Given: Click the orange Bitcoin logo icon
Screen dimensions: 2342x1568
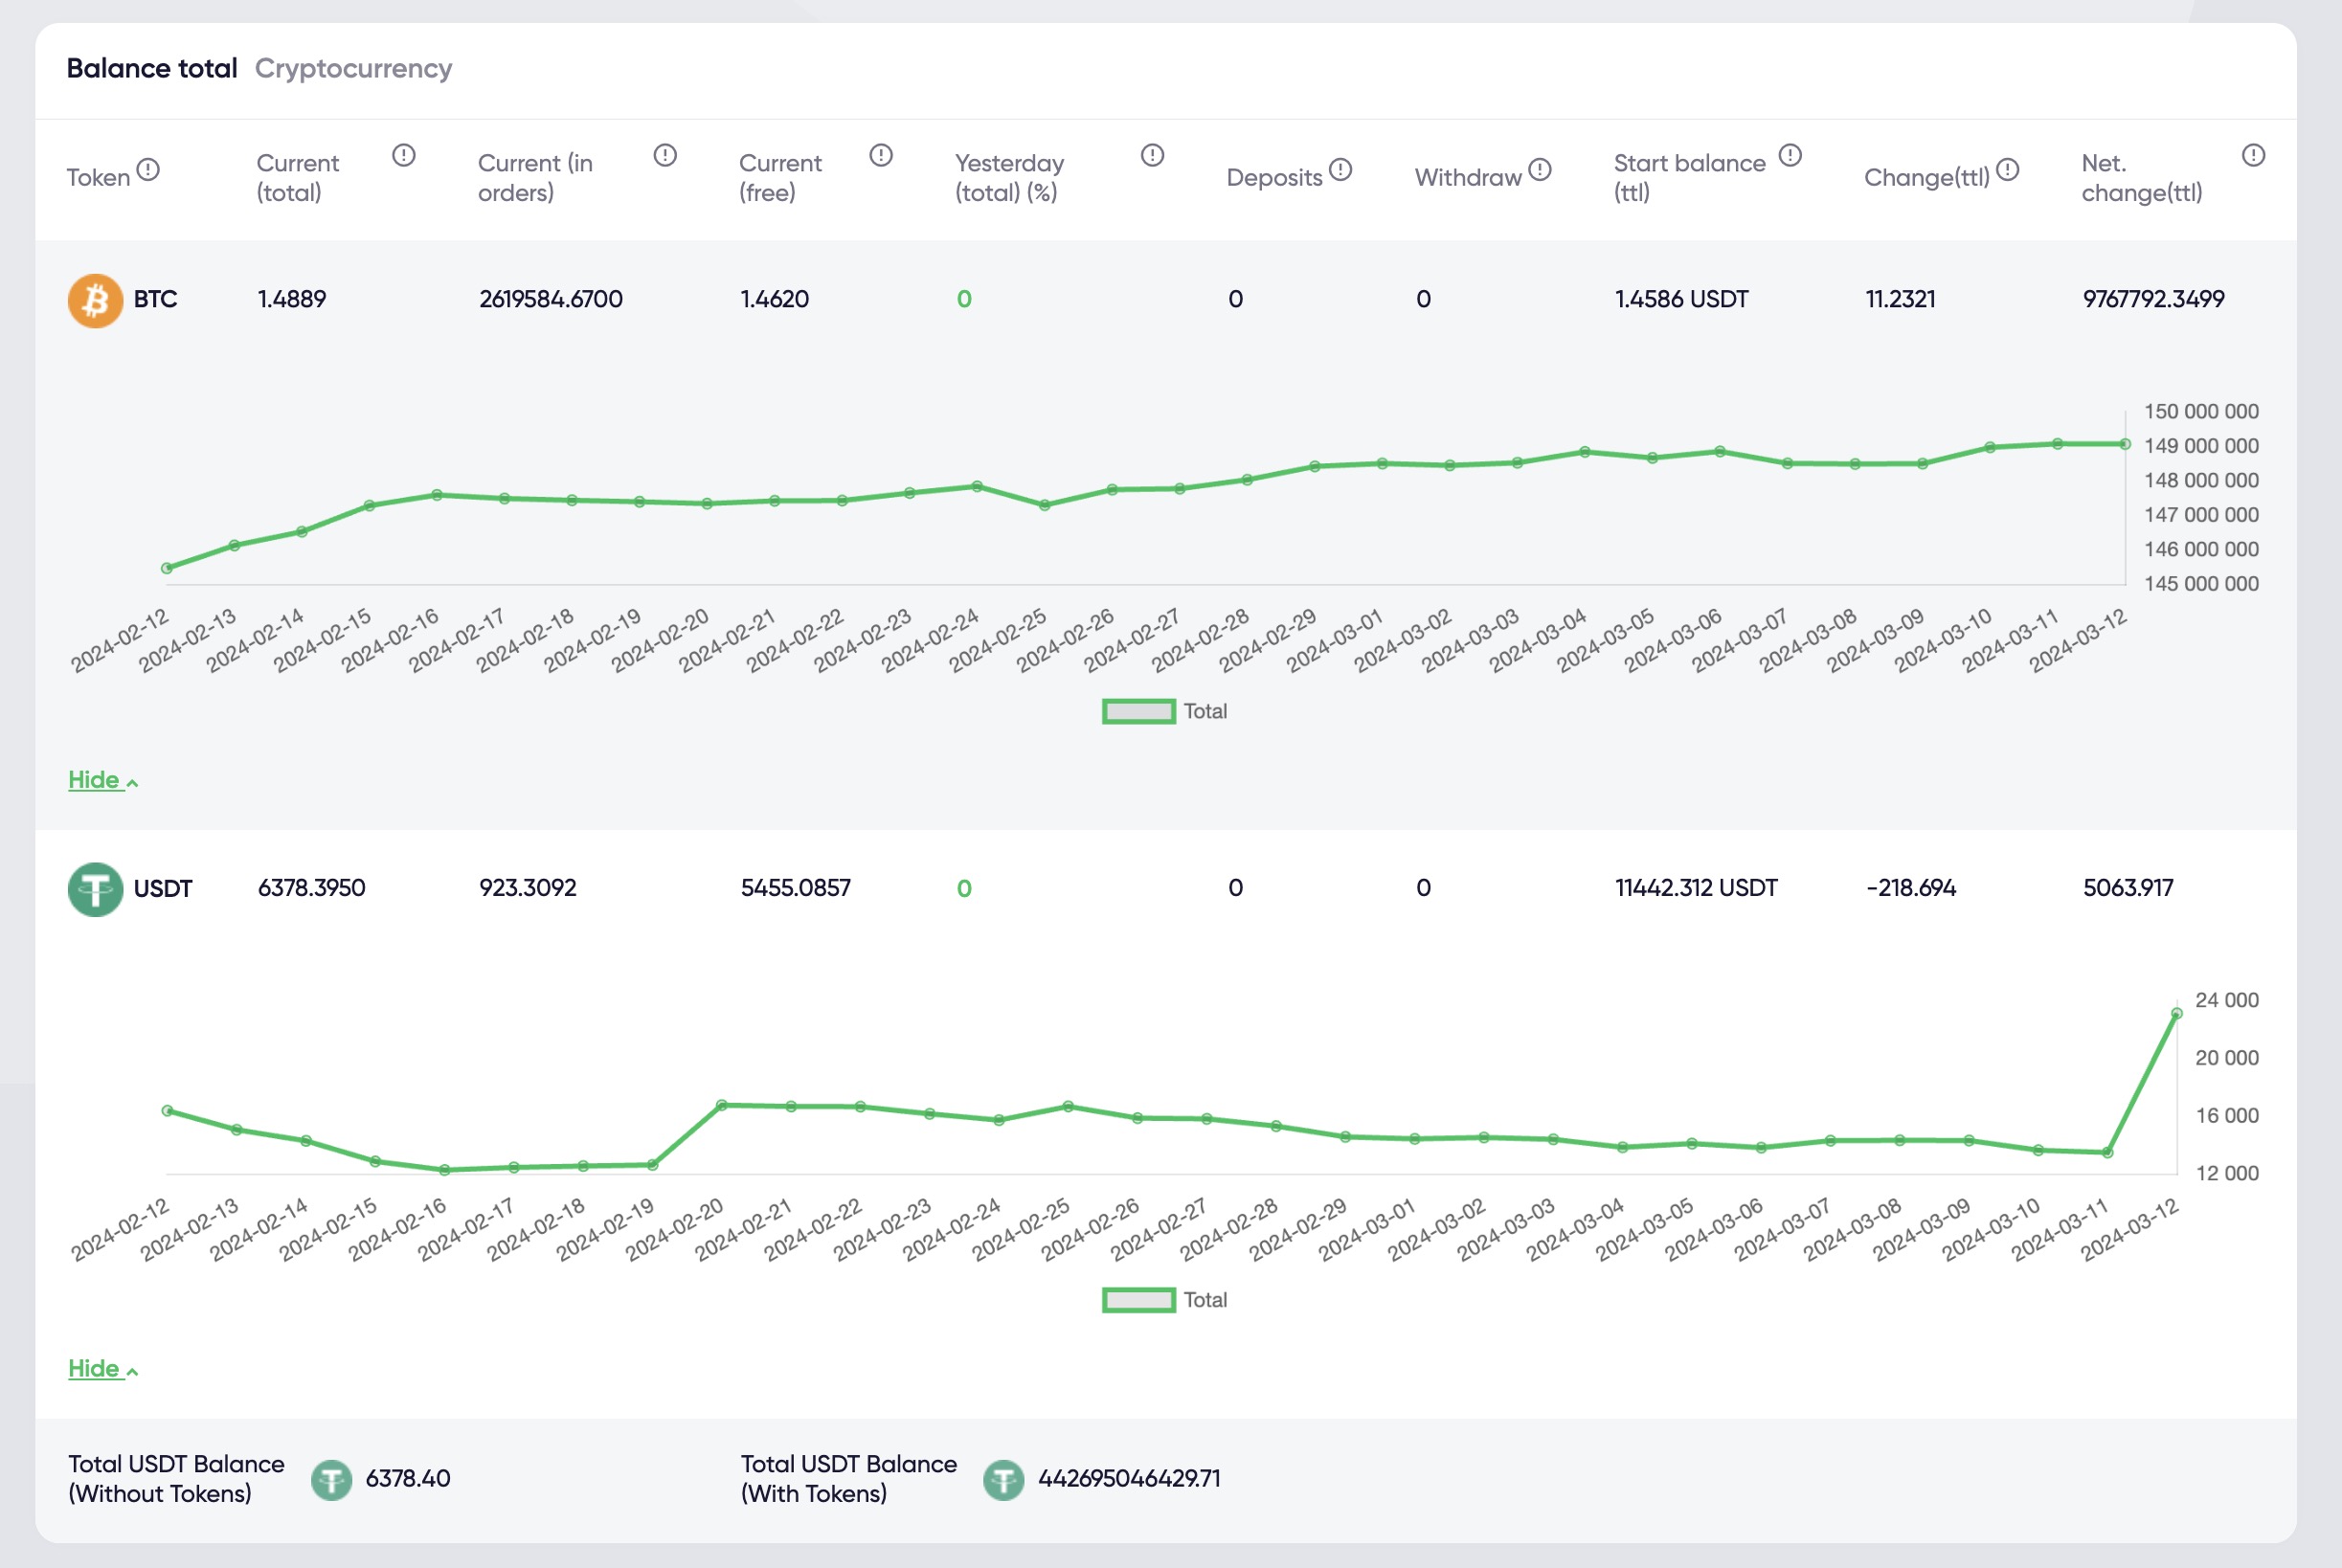Looking at the screenshot, I should pyautogui.click(x=95, y=300).
